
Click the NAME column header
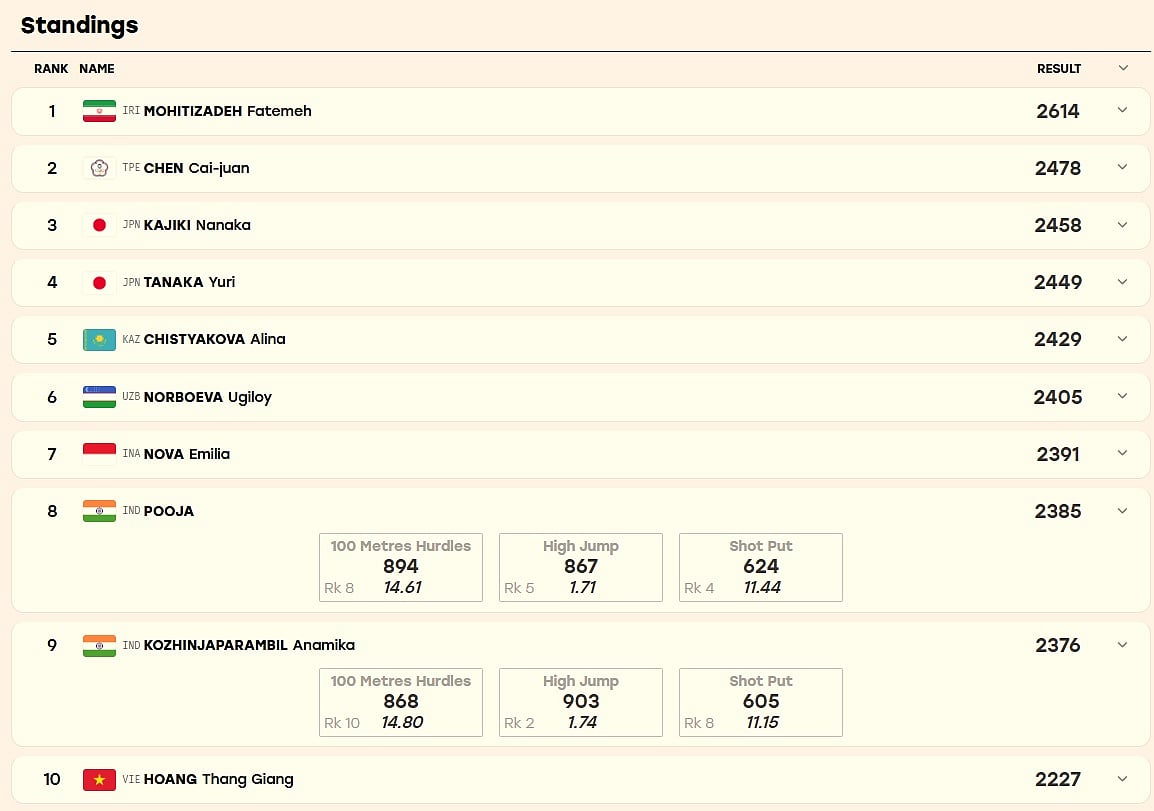(96, 68)
